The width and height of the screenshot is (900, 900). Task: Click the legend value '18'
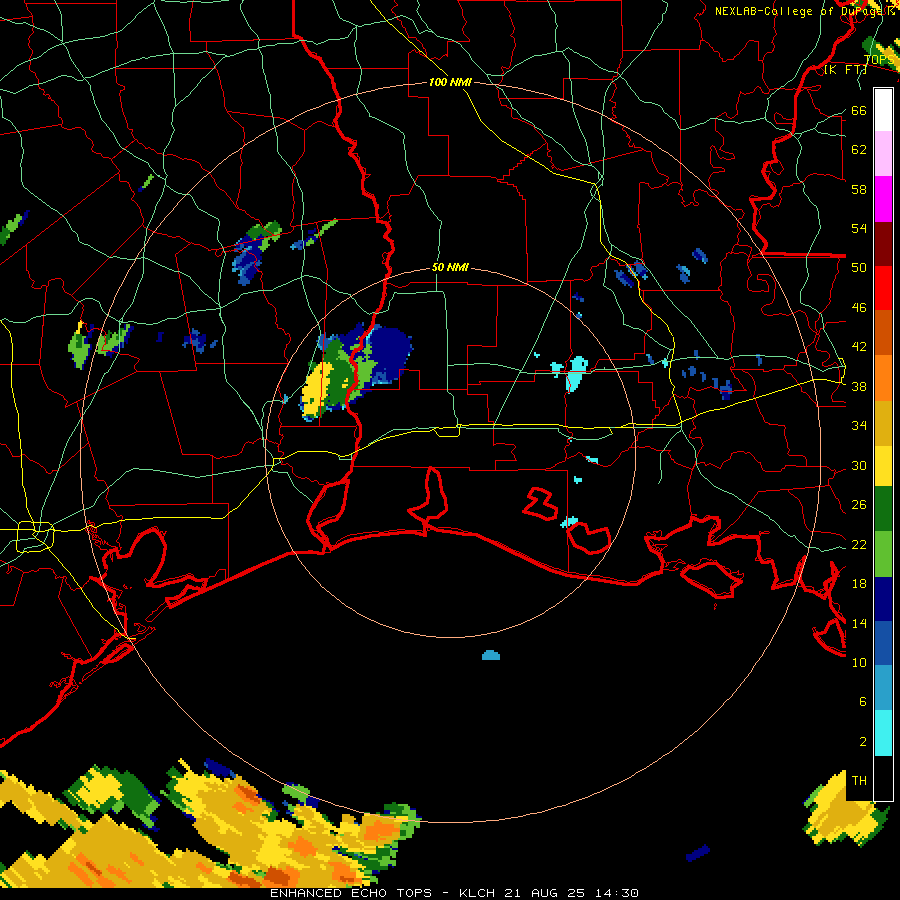[859, 584]
